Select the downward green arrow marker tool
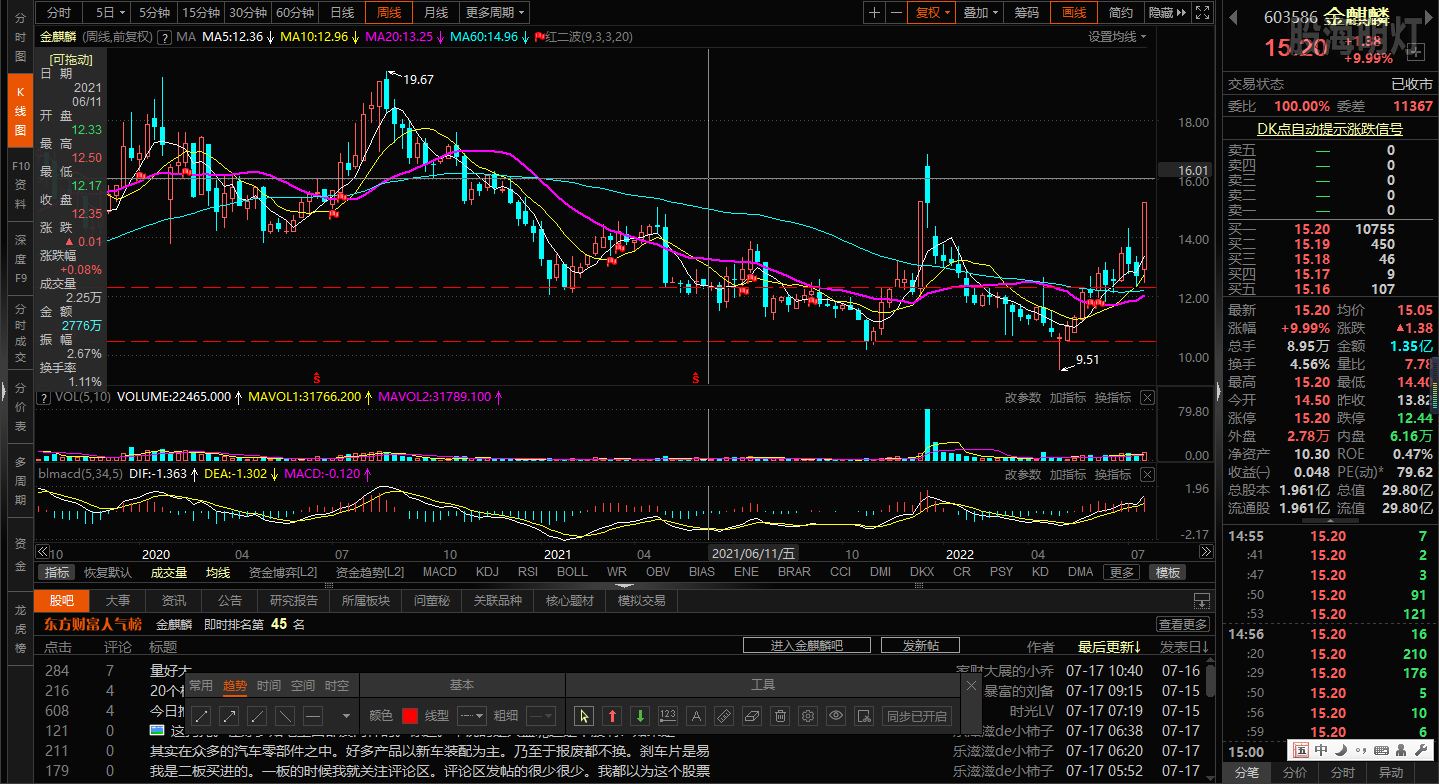 pyautogui.click(x=641, y=716)
